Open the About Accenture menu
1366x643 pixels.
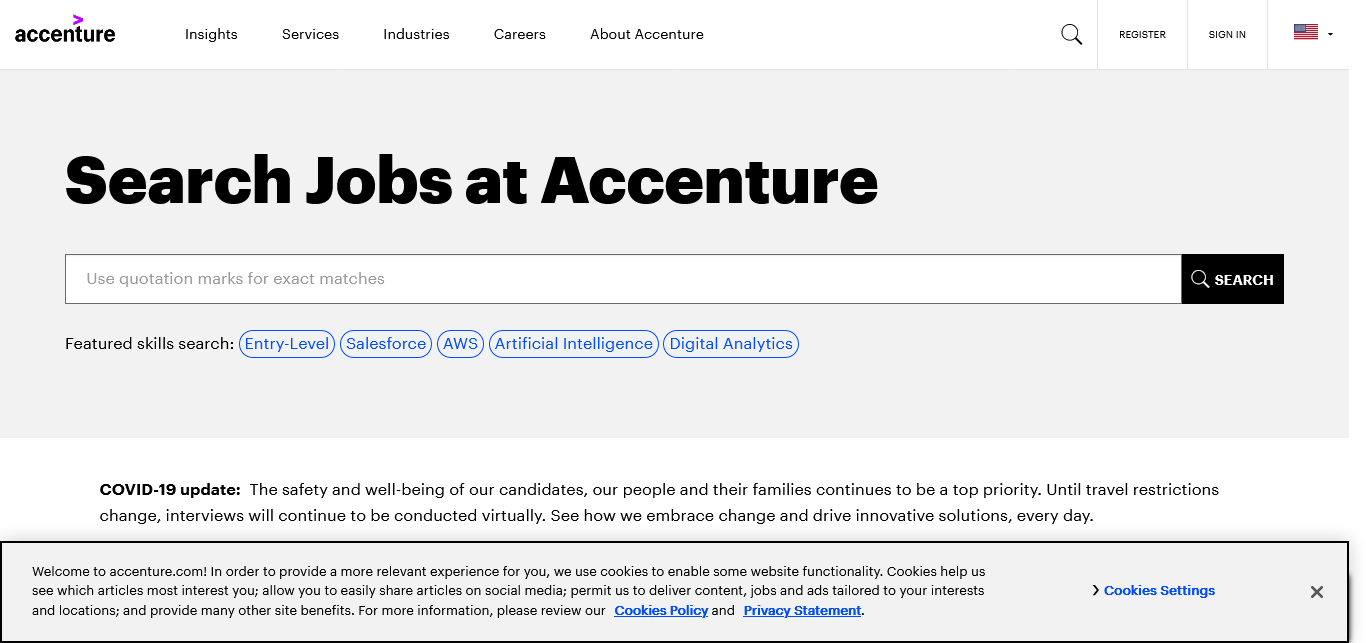pyautogui.click(x=647, y=34)
